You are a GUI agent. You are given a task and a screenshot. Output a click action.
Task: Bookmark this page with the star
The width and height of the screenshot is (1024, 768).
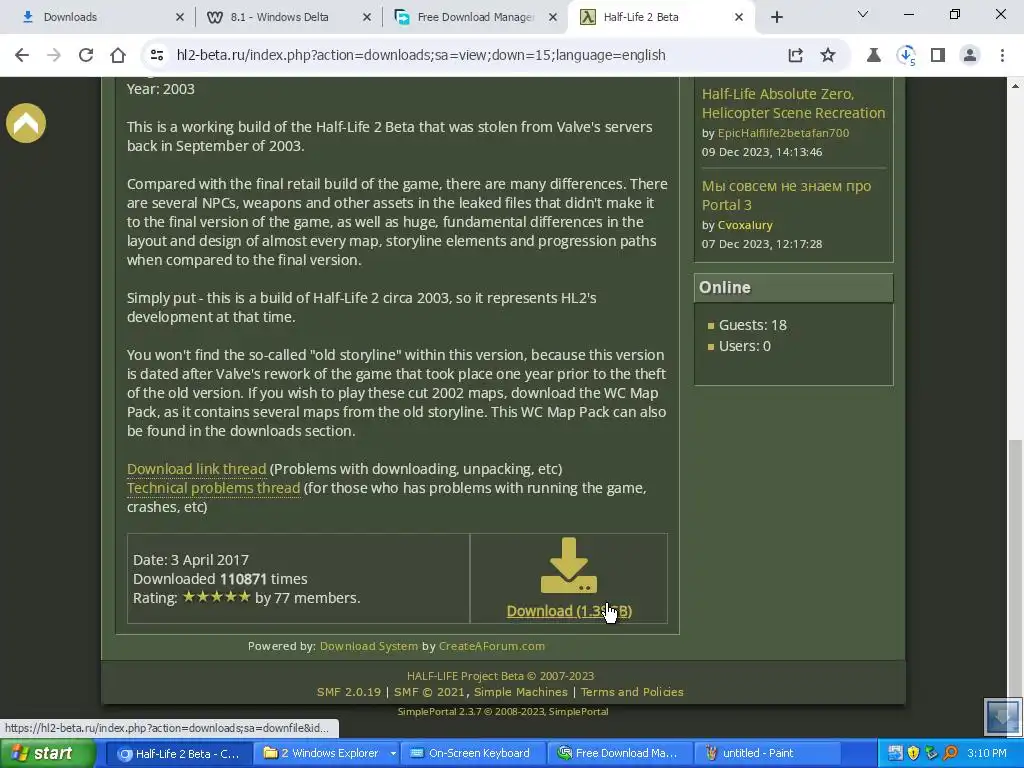pos(828,56)
